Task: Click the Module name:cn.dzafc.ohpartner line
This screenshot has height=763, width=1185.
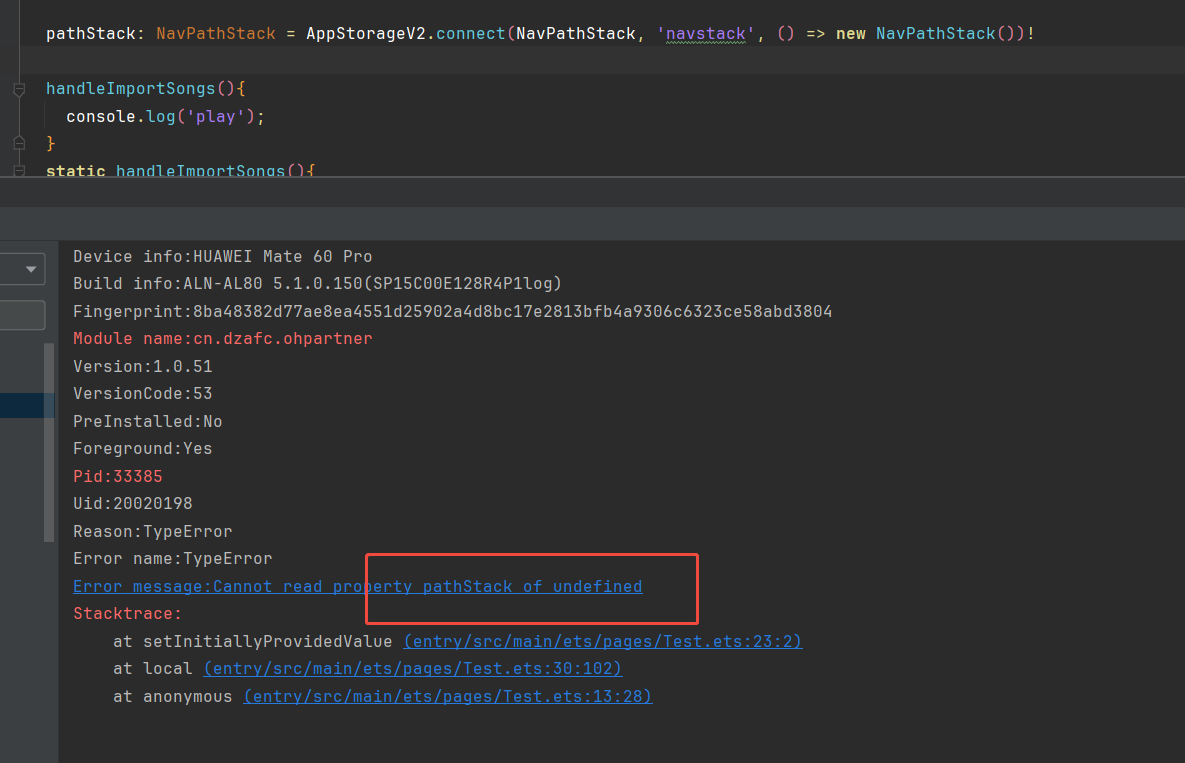Action: coord(222,338)
